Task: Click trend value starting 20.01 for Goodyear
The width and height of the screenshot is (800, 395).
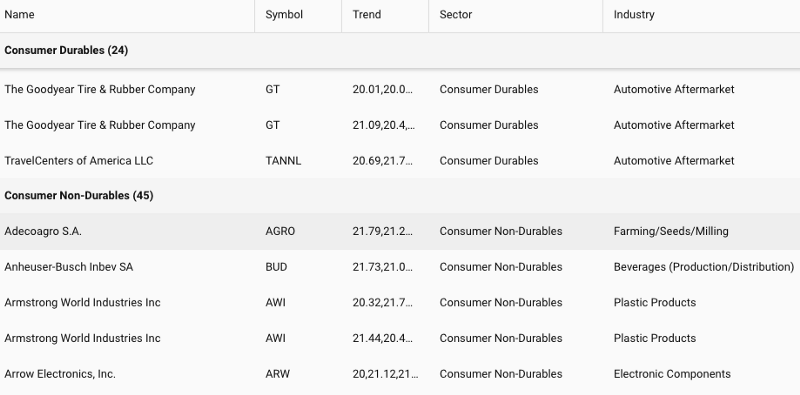Action: click(383, 89)
